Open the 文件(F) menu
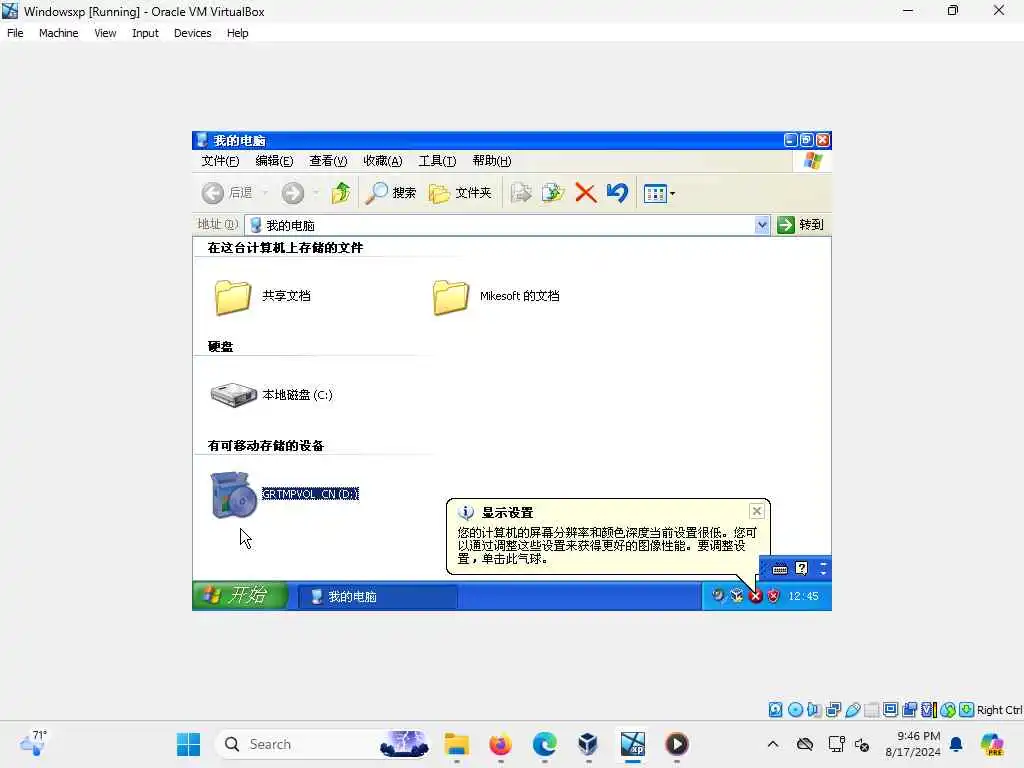Viewport: 1024px width, 768px height. pyautogui.click(x=220, y=161)
